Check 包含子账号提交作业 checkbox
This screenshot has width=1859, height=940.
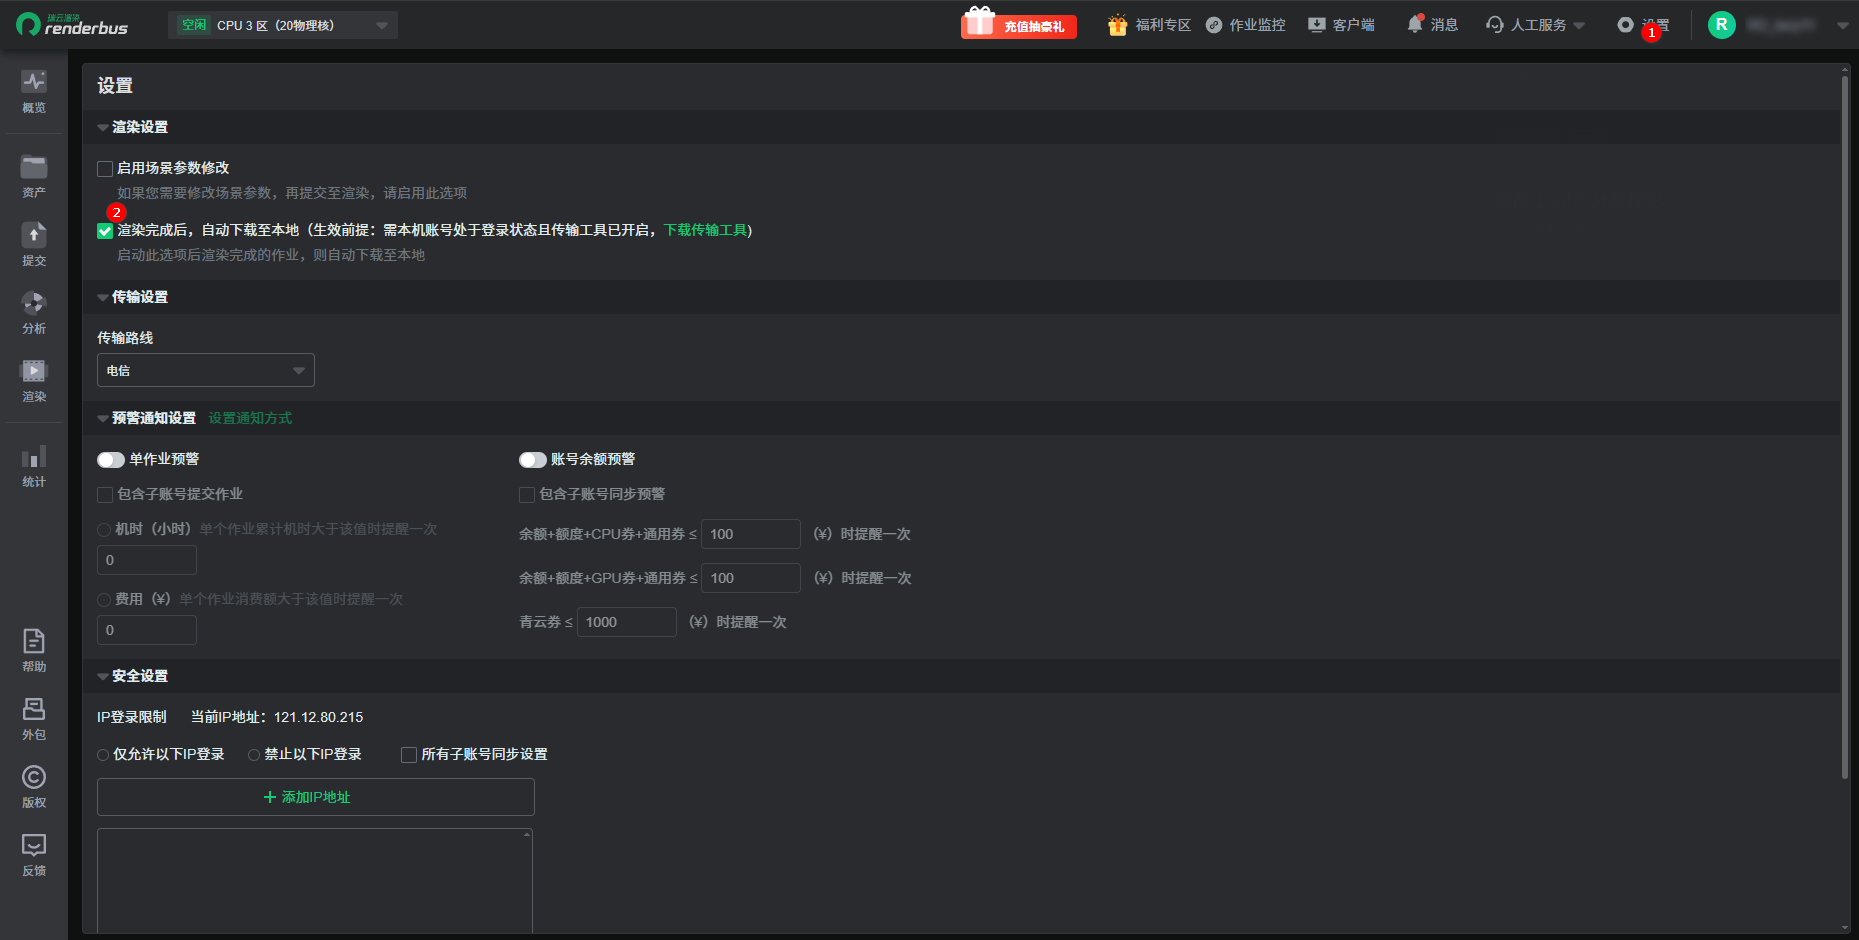click(x=105, y=495)
